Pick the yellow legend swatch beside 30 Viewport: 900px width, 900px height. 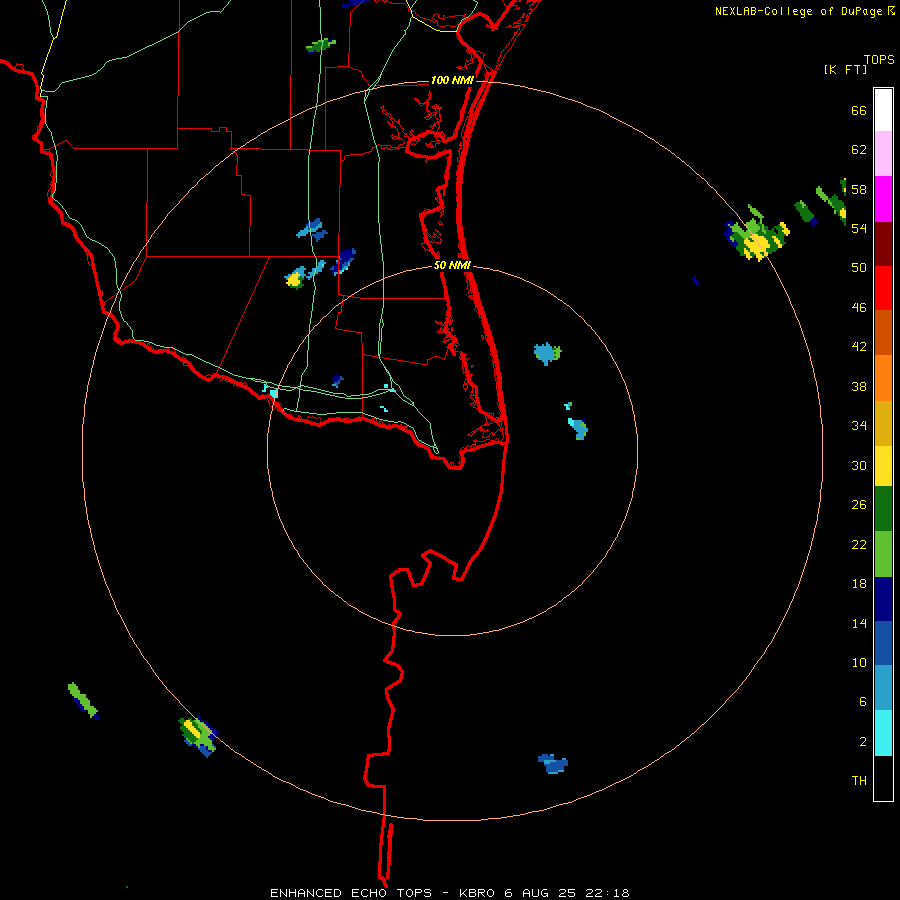pos(883,466)
